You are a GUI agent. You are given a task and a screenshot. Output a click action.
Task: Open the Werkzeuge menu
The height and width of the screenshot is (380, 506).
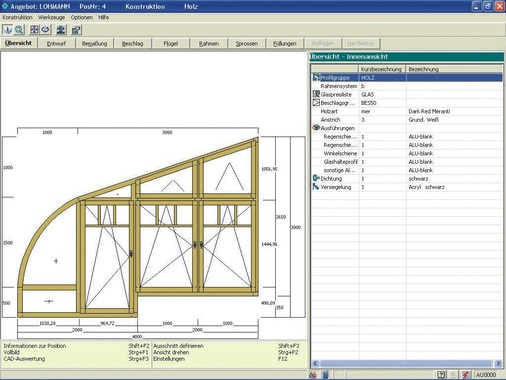point(51,17)
